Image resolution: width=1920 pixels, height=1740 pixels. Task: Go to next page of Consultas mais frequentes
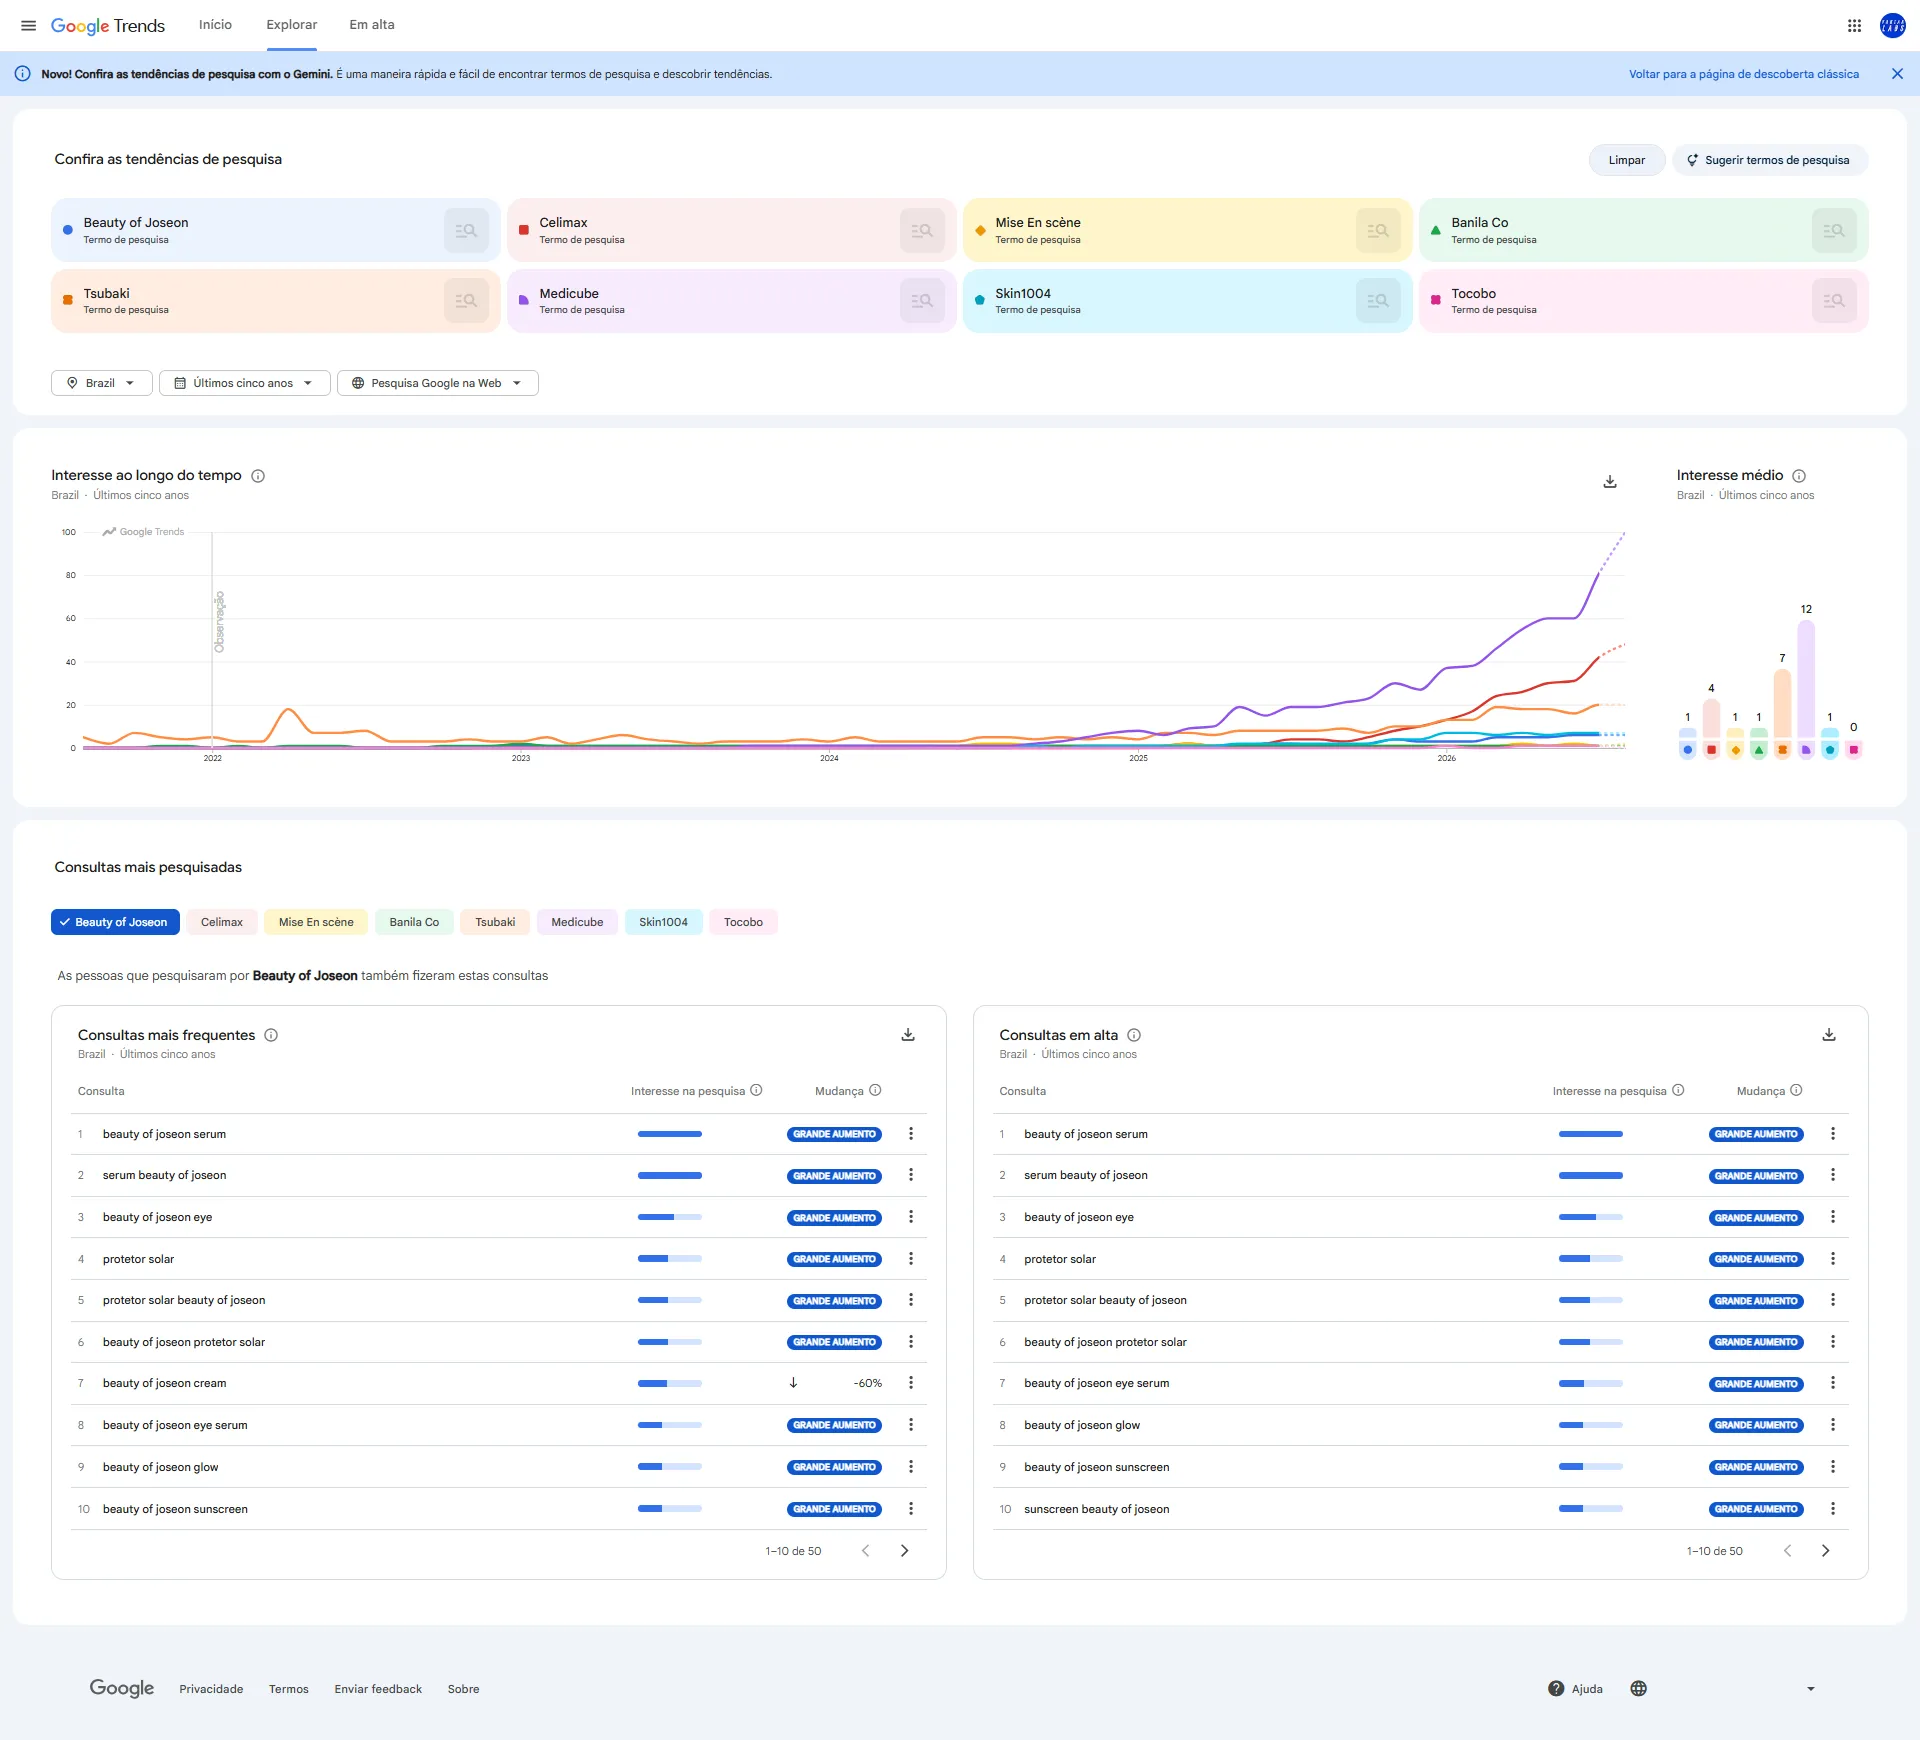coord(905,1551)
